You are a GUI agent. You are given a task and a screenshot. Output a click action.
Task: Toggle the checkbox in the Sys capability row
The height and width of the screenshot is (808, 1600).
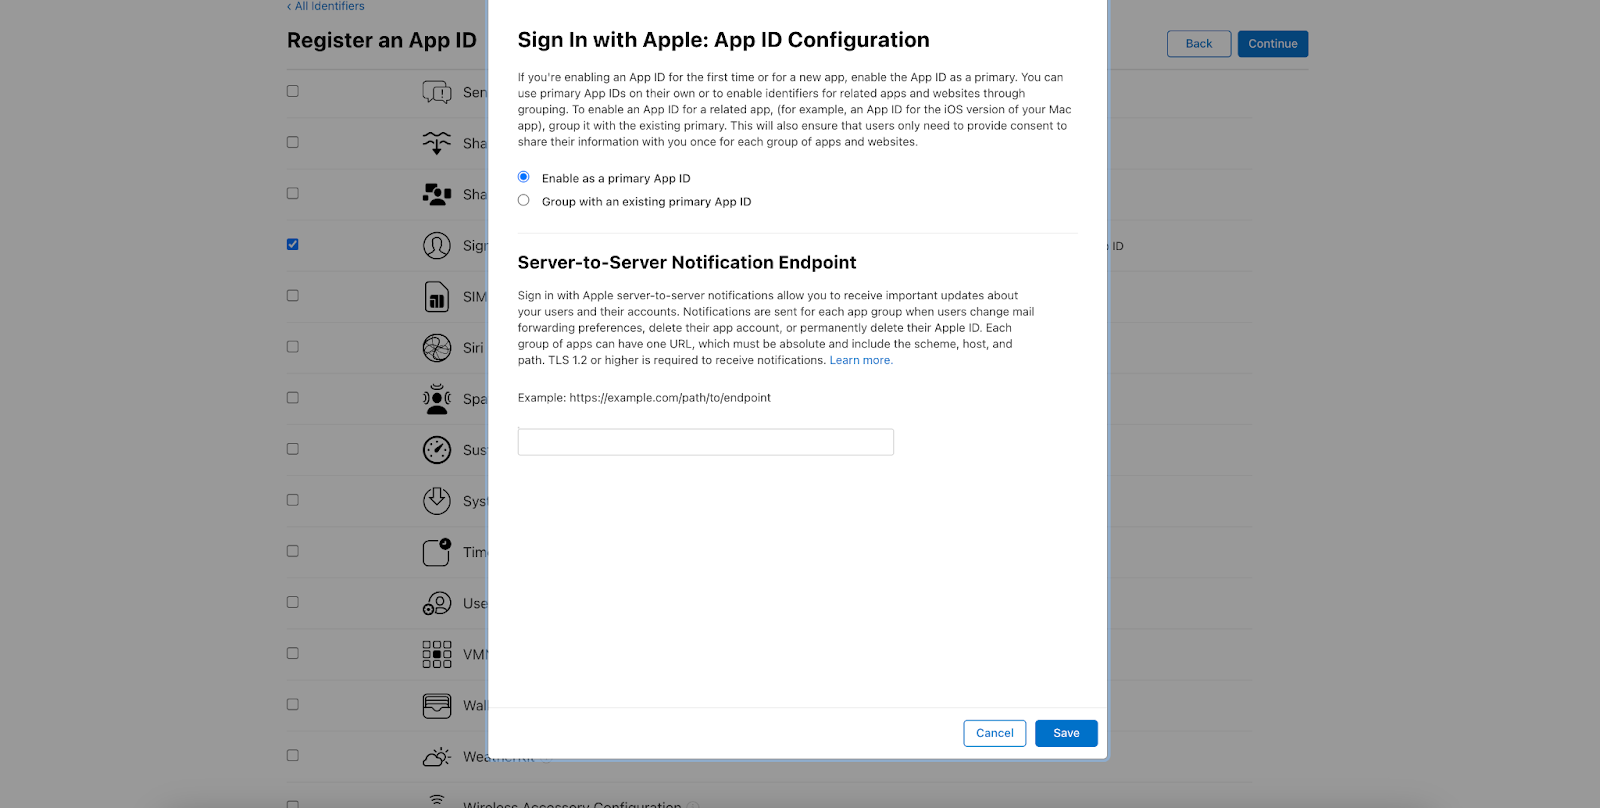(x=293, y=500)
